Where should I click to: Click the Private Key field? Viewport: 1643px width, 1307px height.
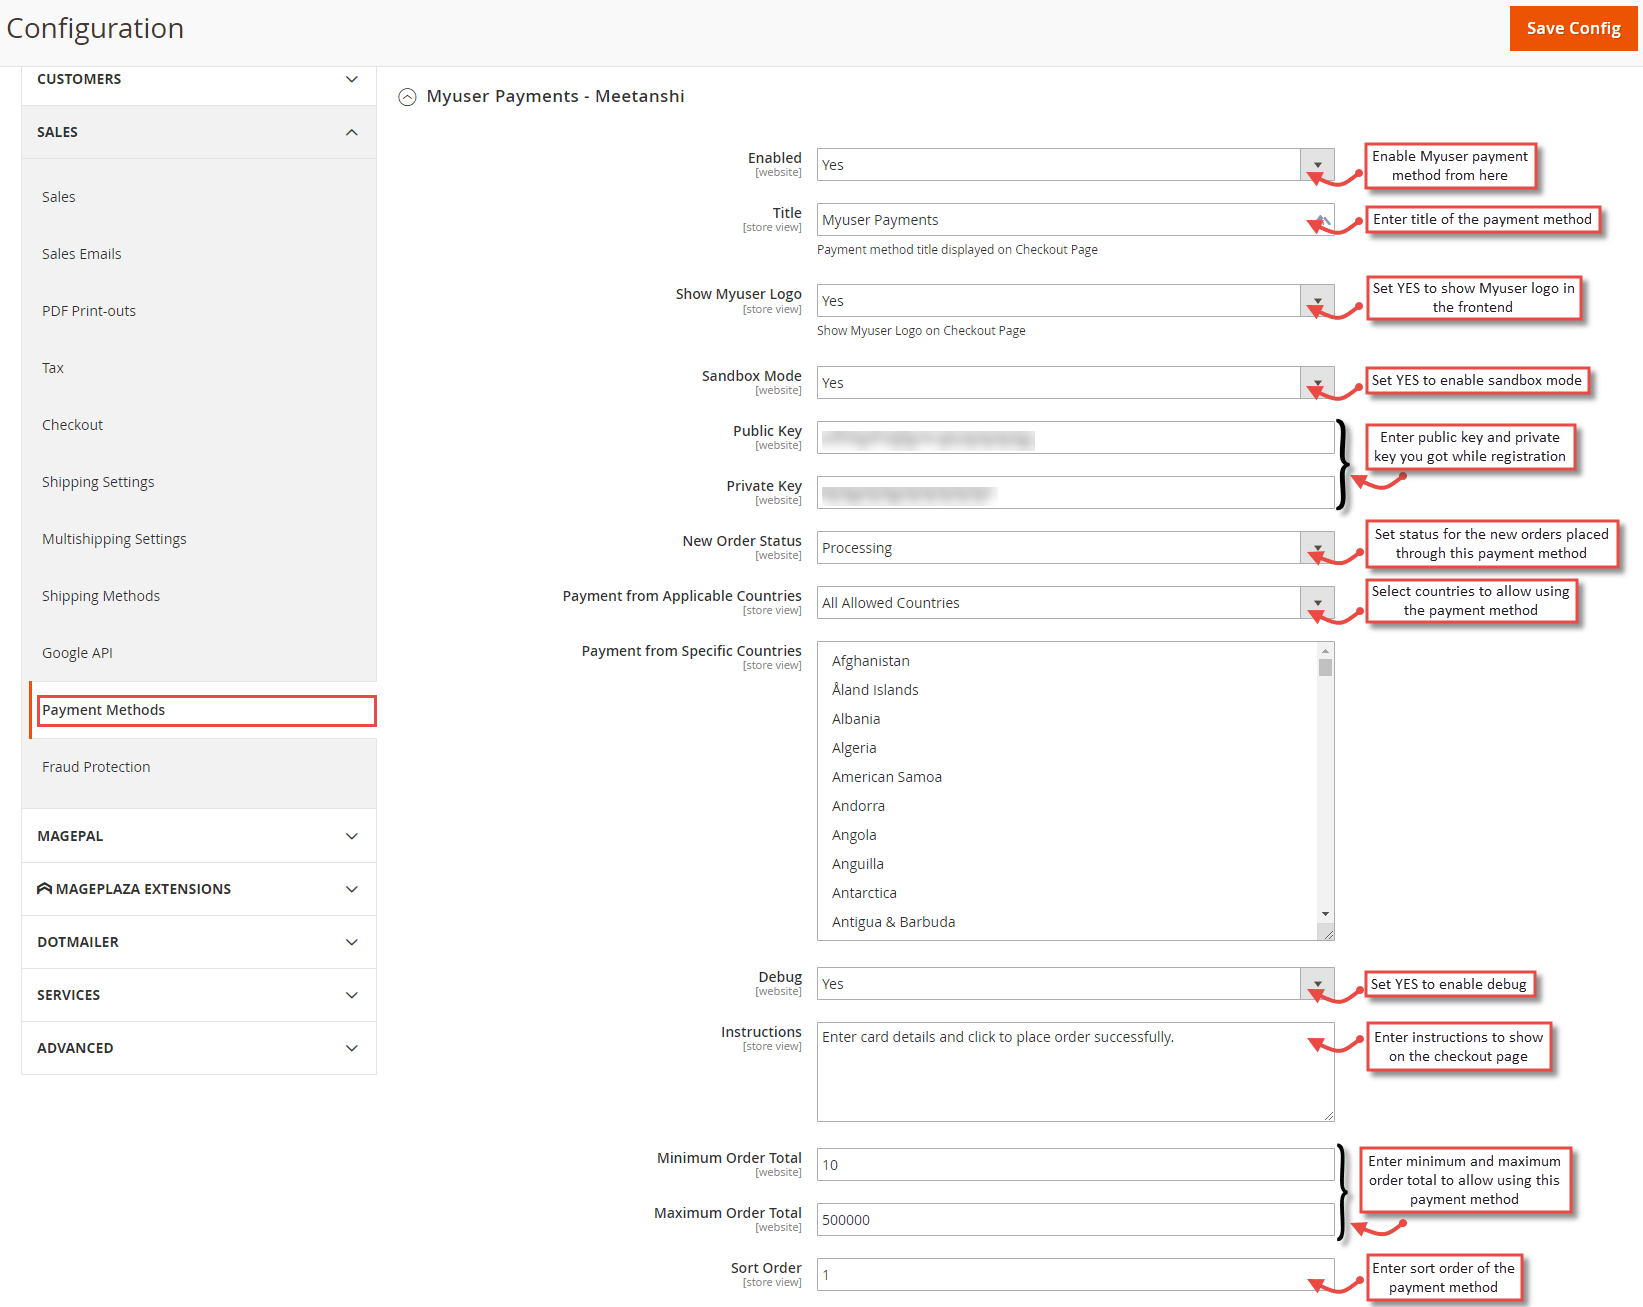point(1075,493)
